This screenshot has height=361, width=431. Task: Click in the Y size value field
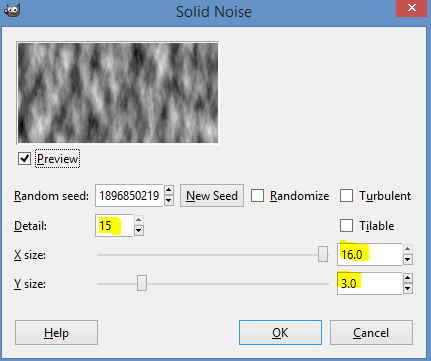pyautogui.click(x=369, y=284)
